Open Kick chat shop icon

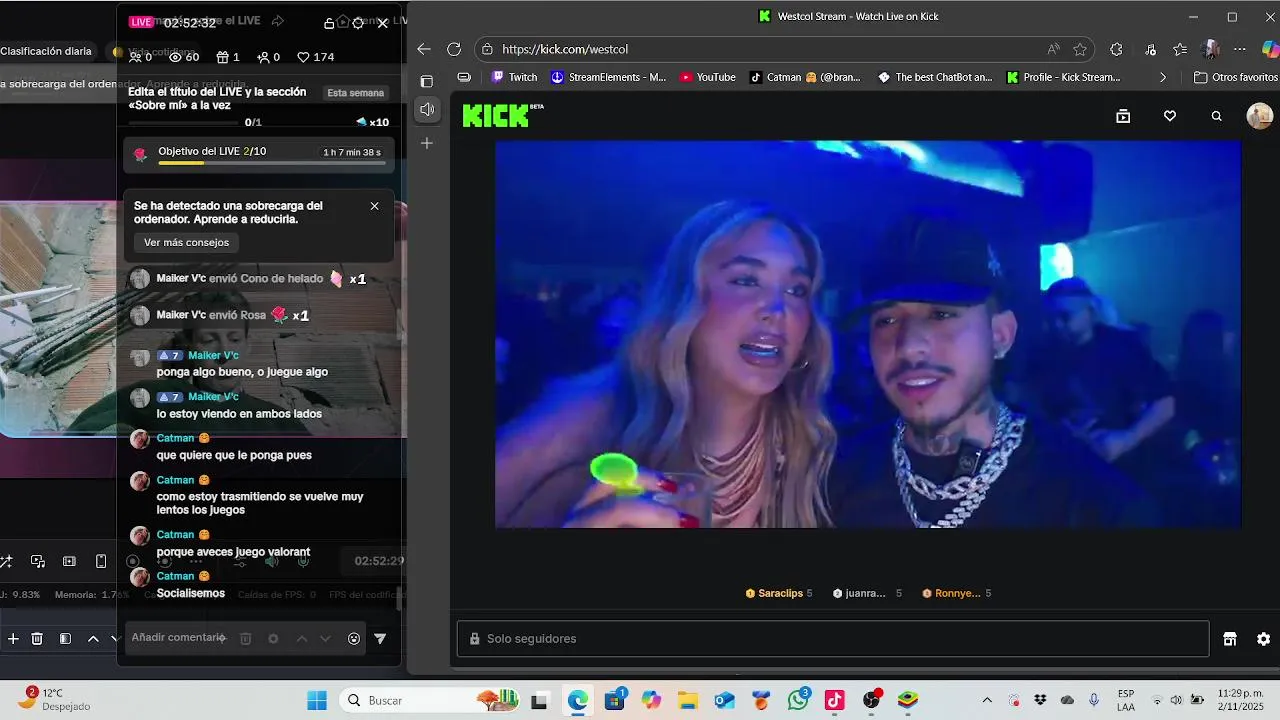tap(1230, 639)
